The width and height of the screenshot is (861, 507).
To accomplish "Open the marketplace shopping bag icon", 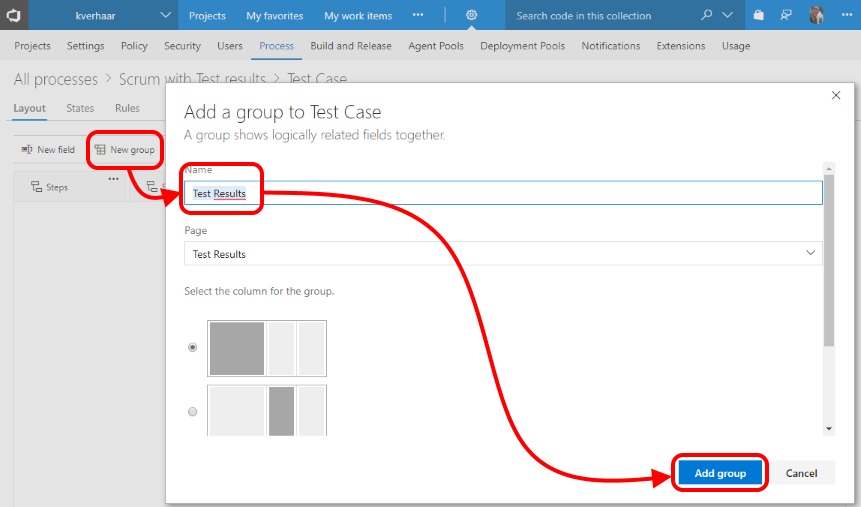I will pos(758,15).
